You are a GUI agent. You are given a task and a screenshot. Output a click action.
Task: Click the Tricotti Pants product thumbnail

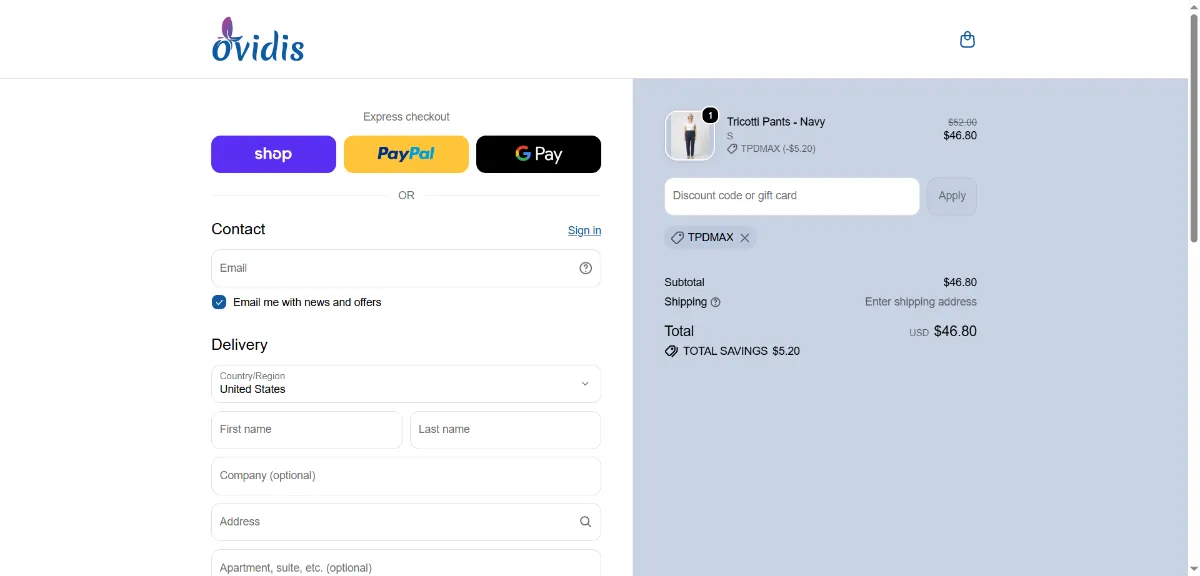tap(690, 135)
